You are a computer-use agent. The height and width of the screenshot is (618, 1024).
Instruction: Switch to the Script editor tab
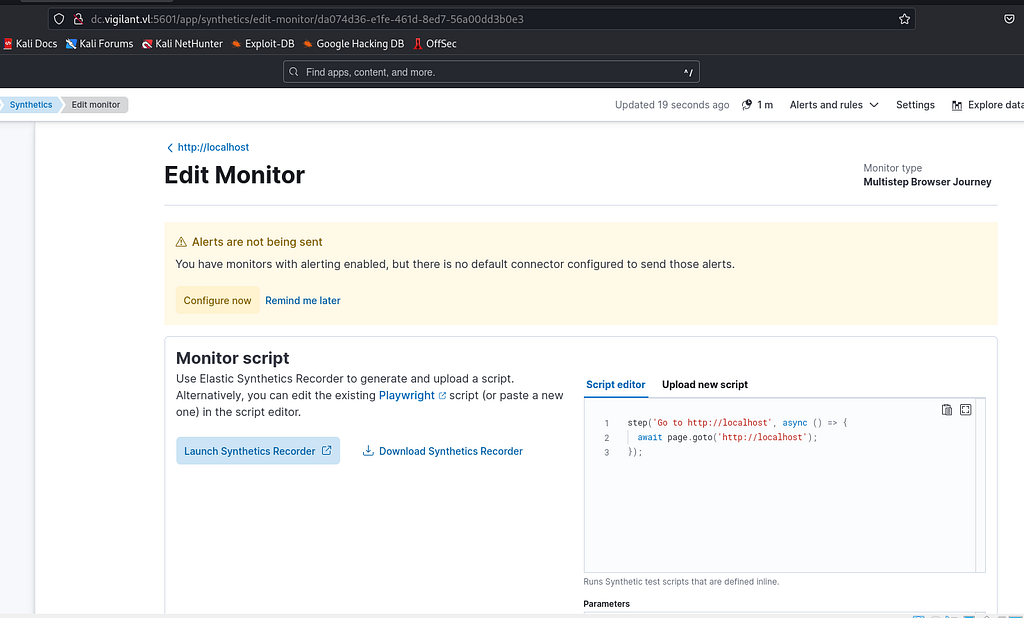pyautogui.click(x=615, y=384)
